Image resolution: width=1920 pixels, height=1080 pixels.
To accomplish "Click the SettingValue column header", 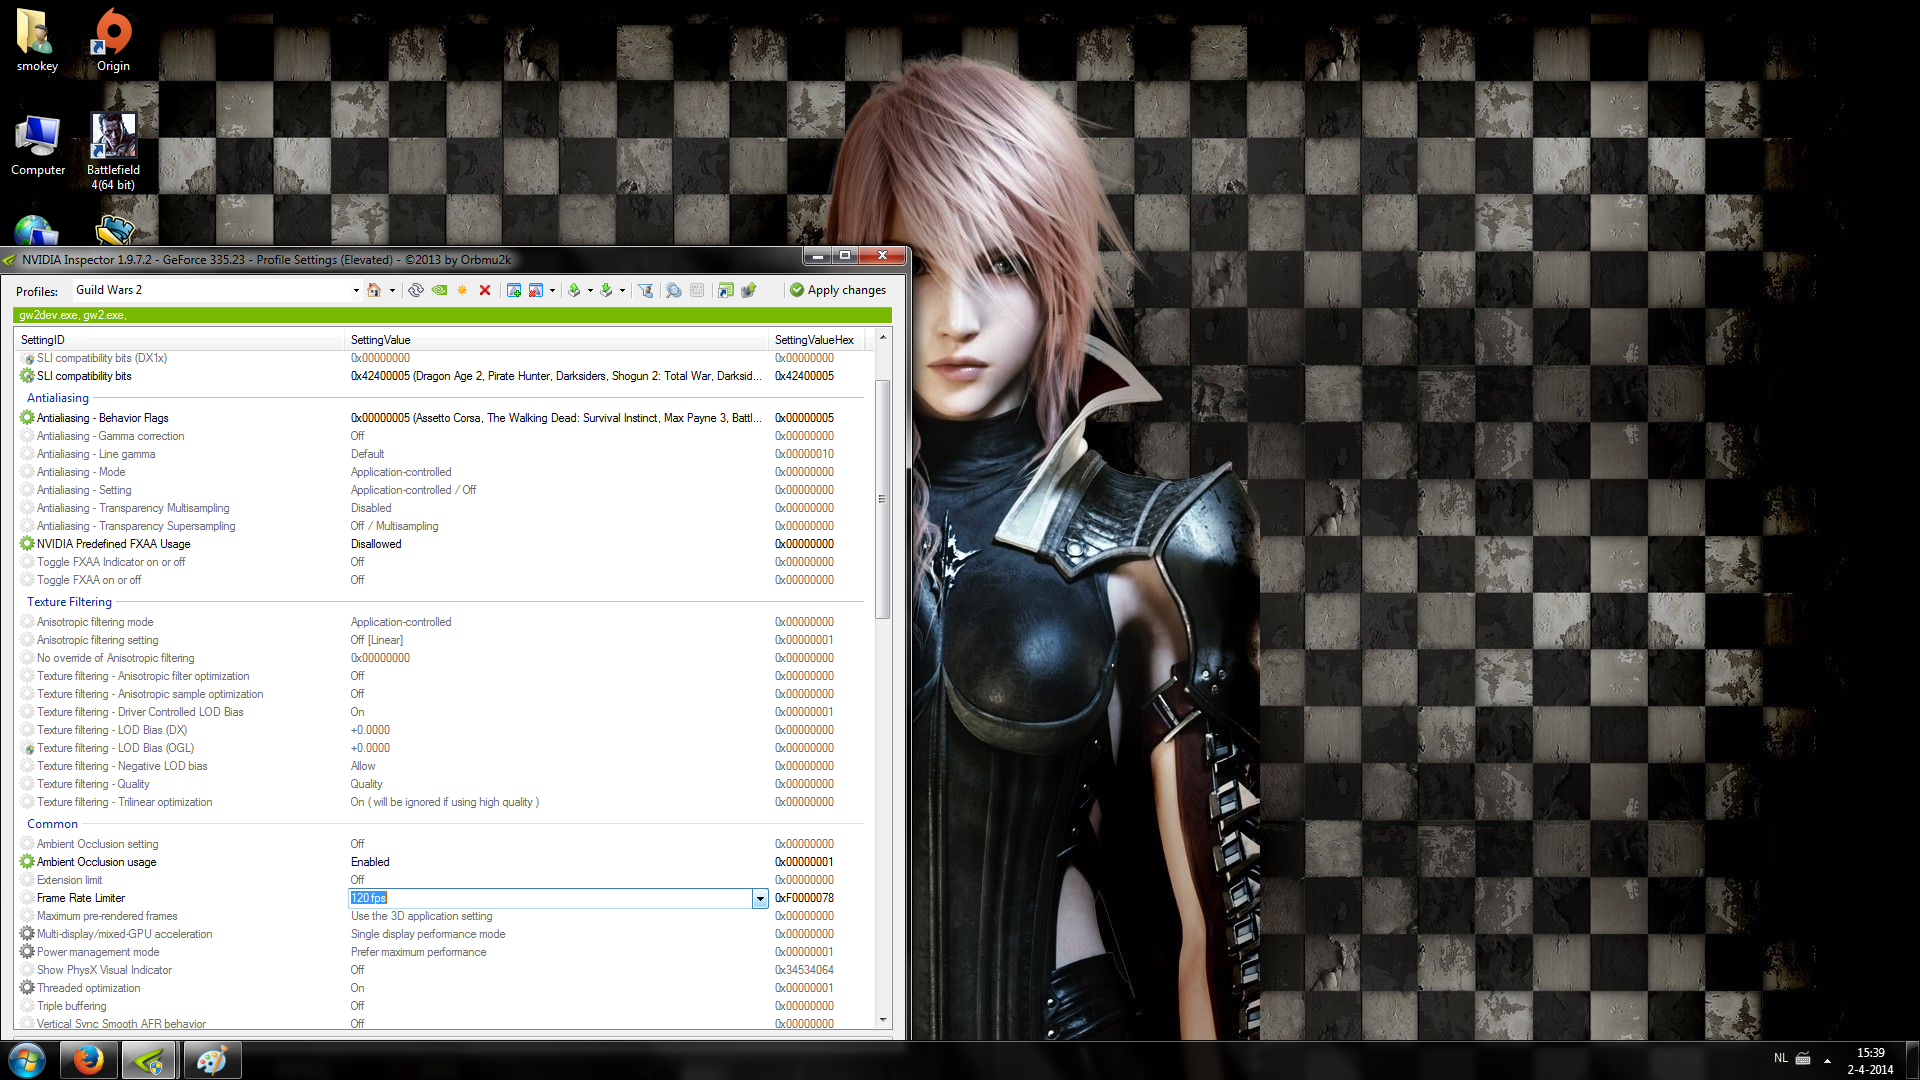I will (557, 340).
